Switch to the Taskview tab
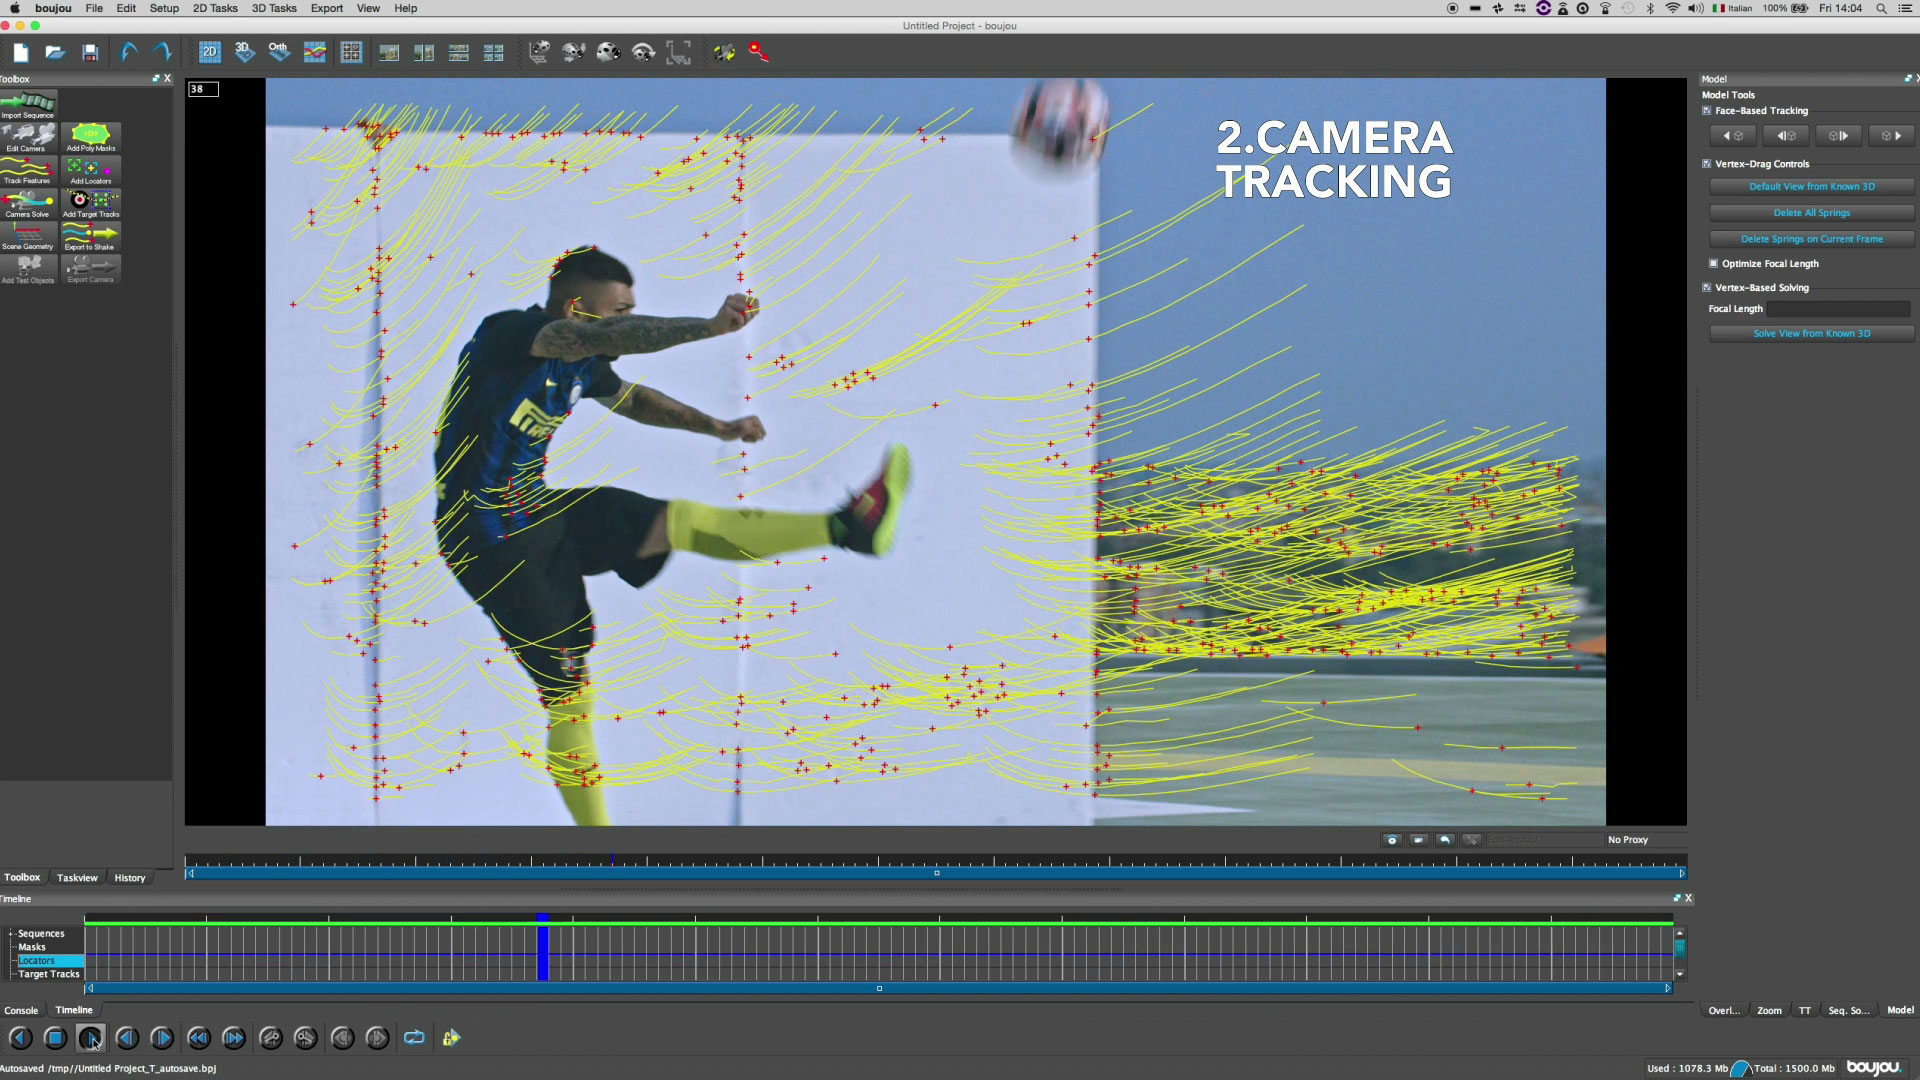 pyautogui.click(x=77, y=878)
